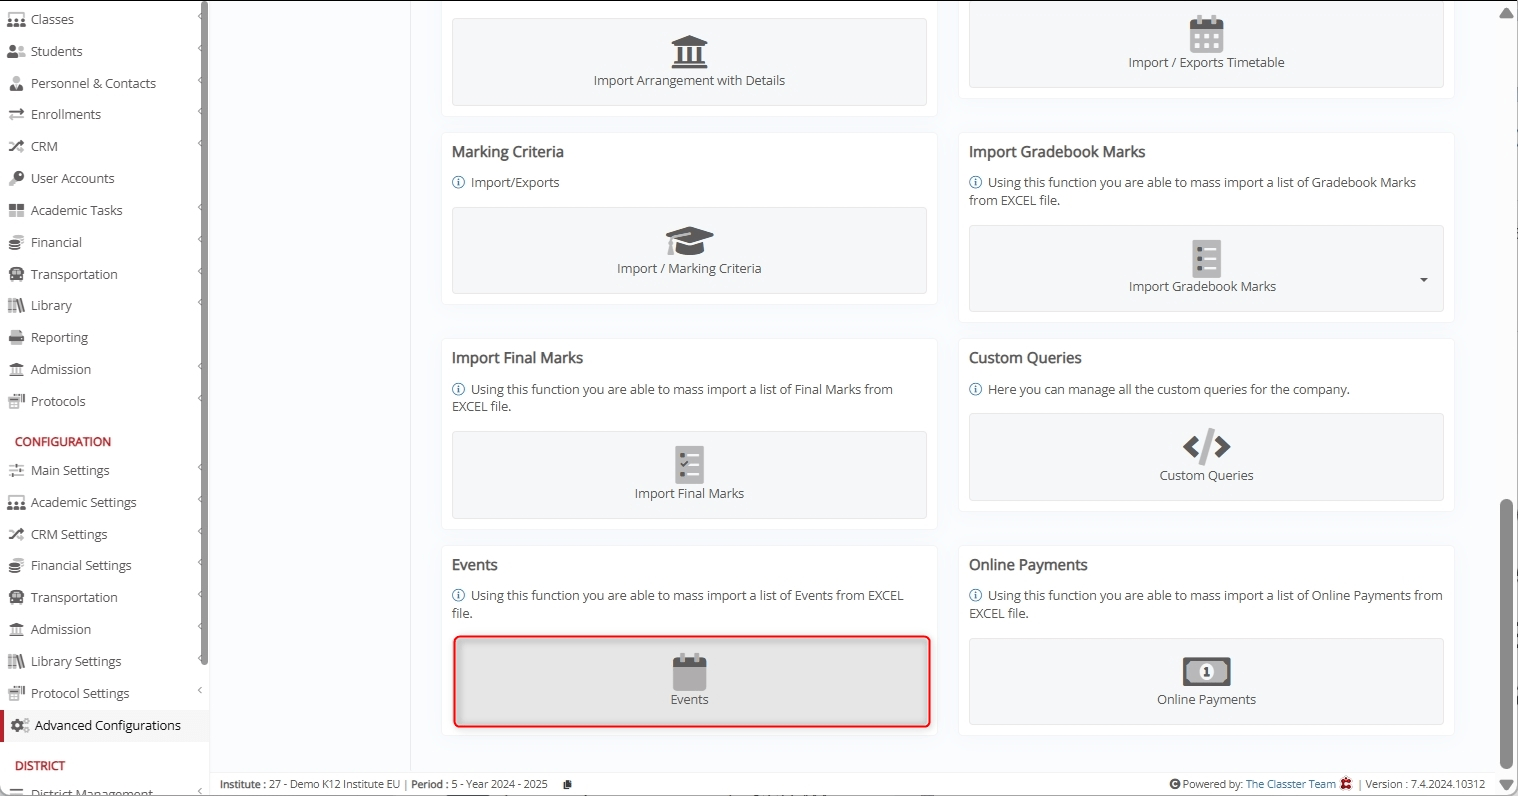Click the Online Payments money icon
Viewport: 1518px width, 796px height.
coord(1206,672)
